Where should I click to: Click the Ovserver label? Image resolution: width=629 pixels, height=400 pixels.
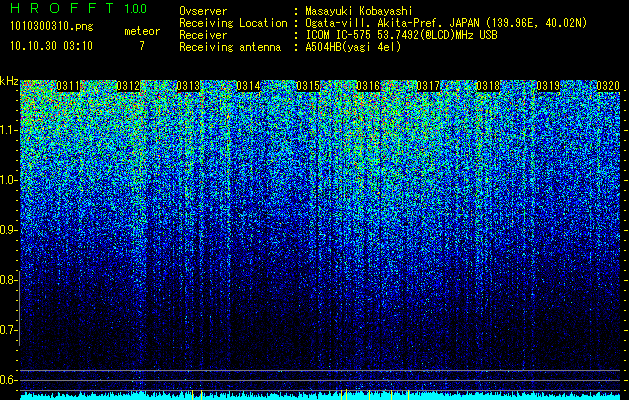(203, 11)
